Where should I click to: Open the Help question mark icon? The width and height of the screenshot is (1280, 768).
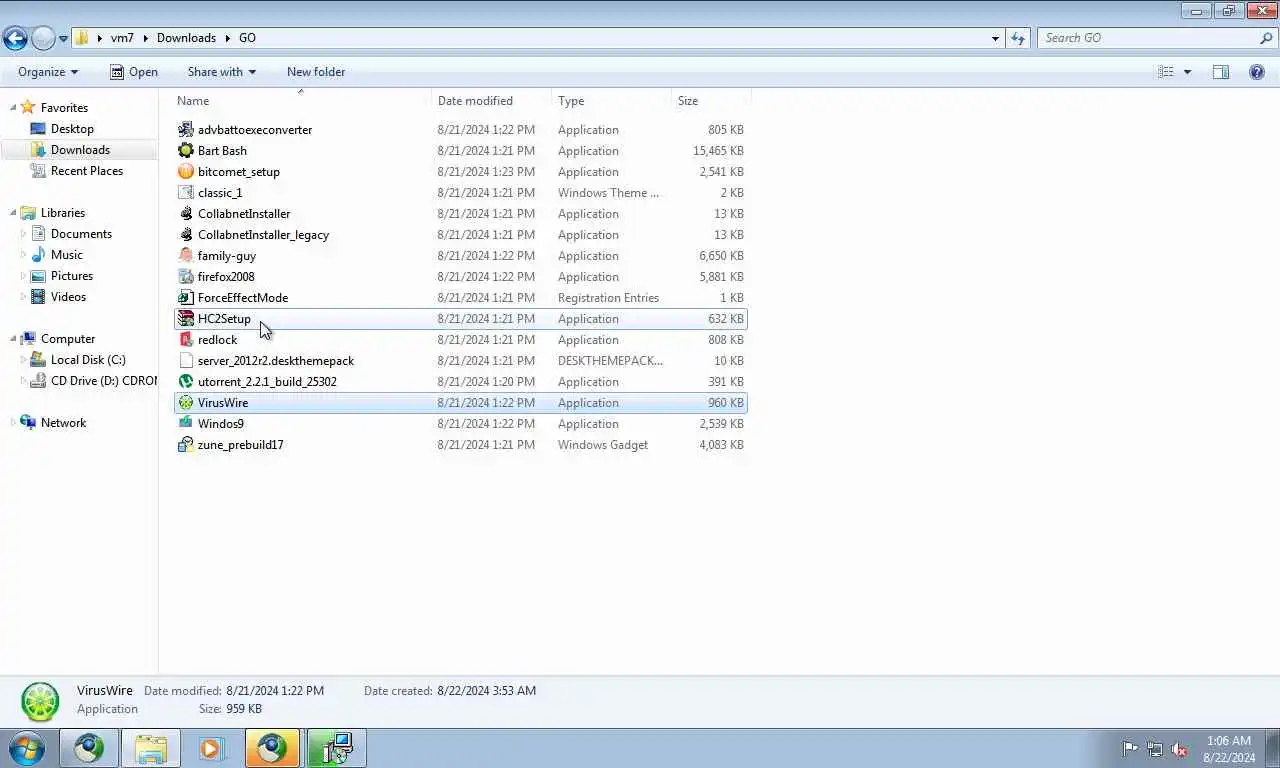pyautogui.click(x=1257, y=72)
